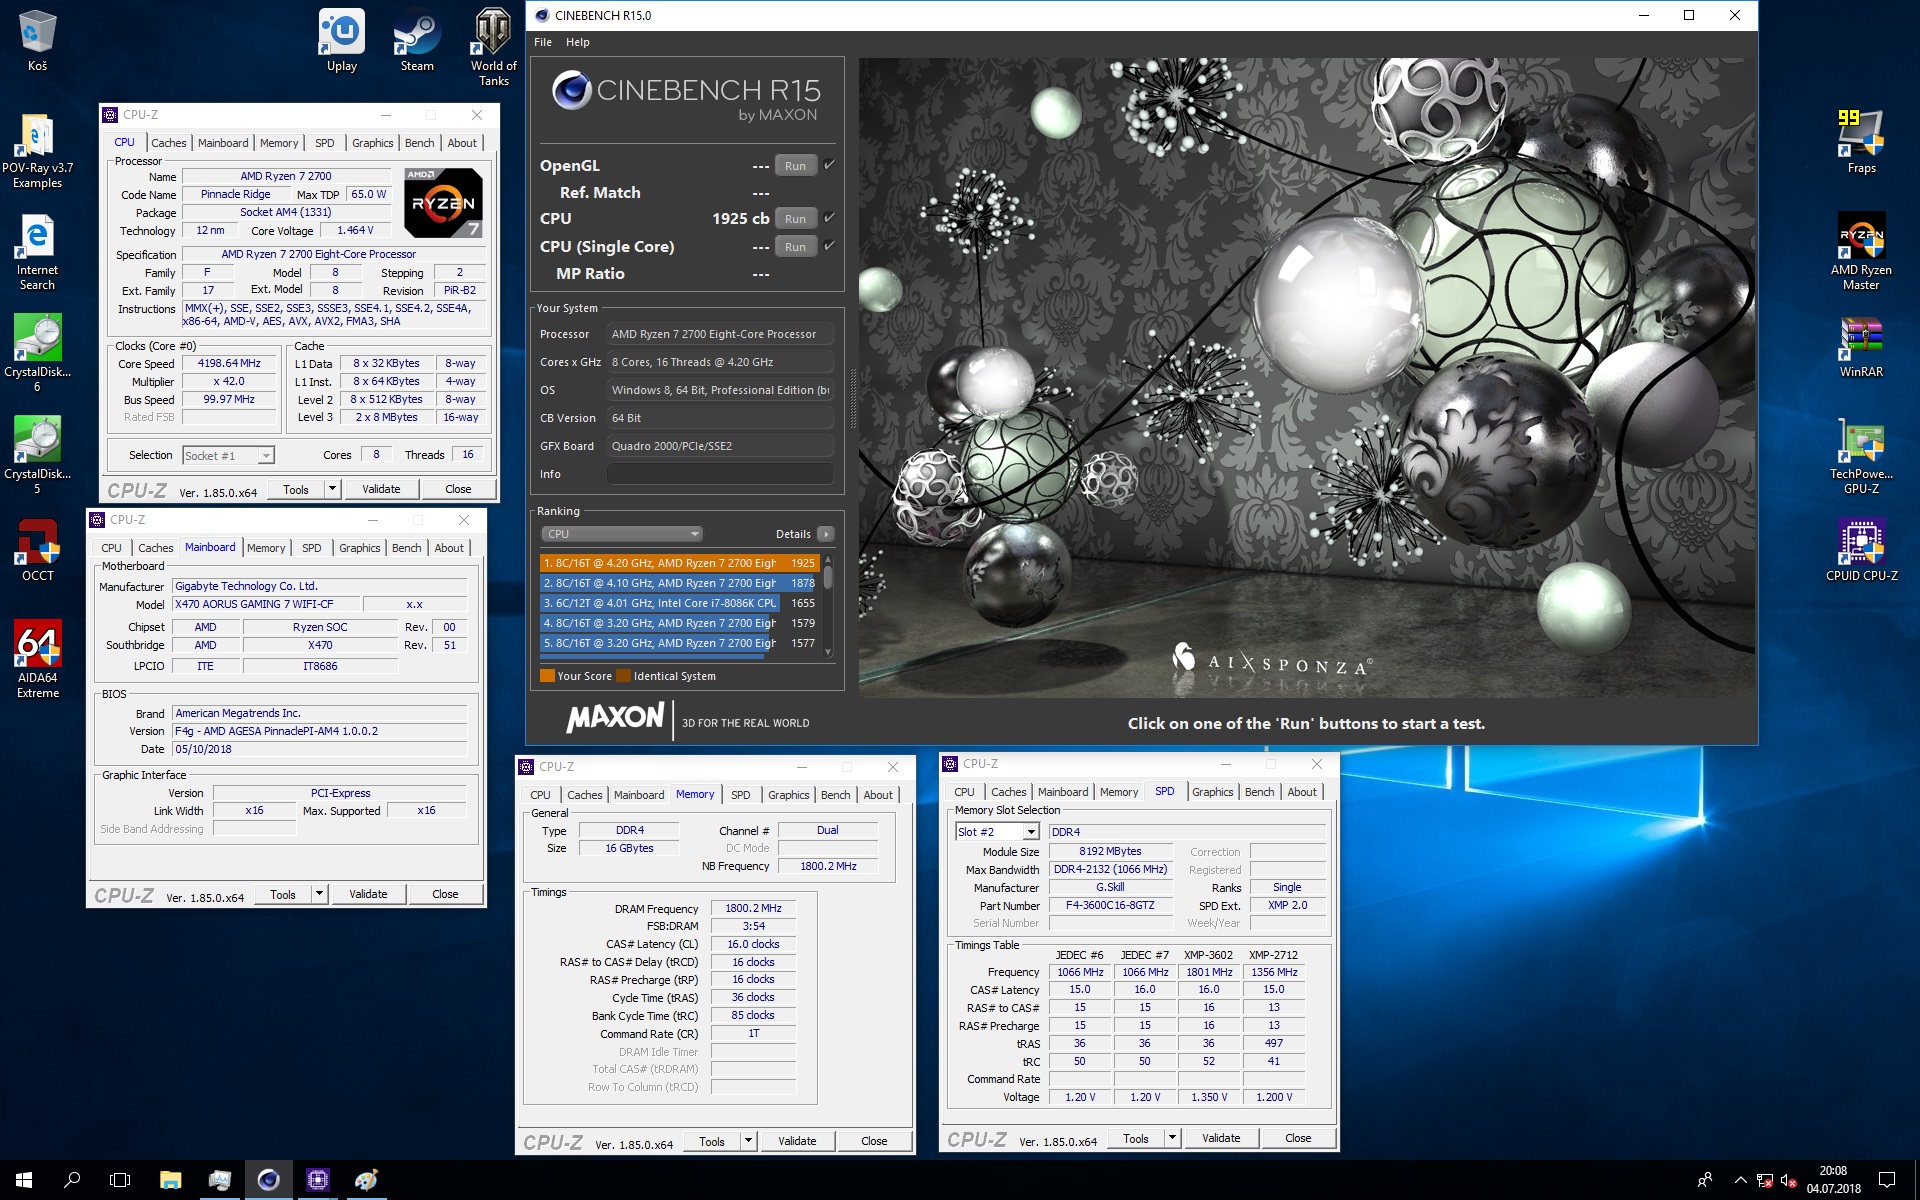The height and width of the screenshot is (1200, 1920).
Task: Switch to Bench tab in CPU-Z Mainboard window
Action: [x=406, y=548]
